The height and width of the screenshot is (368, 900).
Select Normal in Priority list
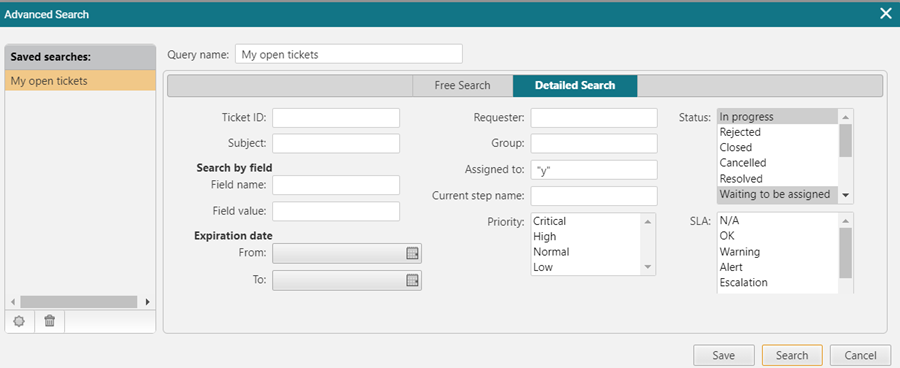click(585, 252)
